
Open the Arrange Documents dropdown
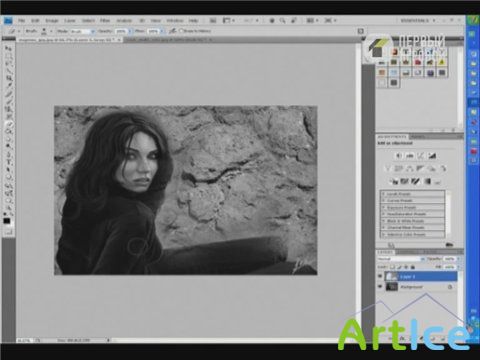click(312, 20)
